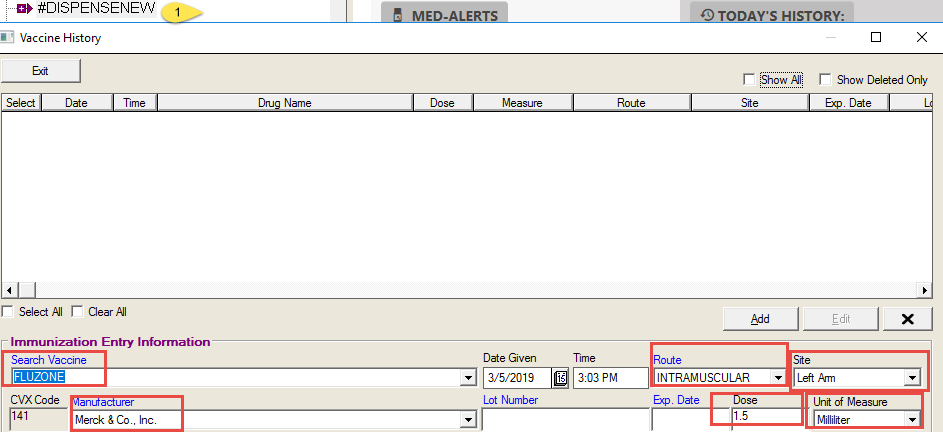Click the Manufacturer label

tap(103, 402)
